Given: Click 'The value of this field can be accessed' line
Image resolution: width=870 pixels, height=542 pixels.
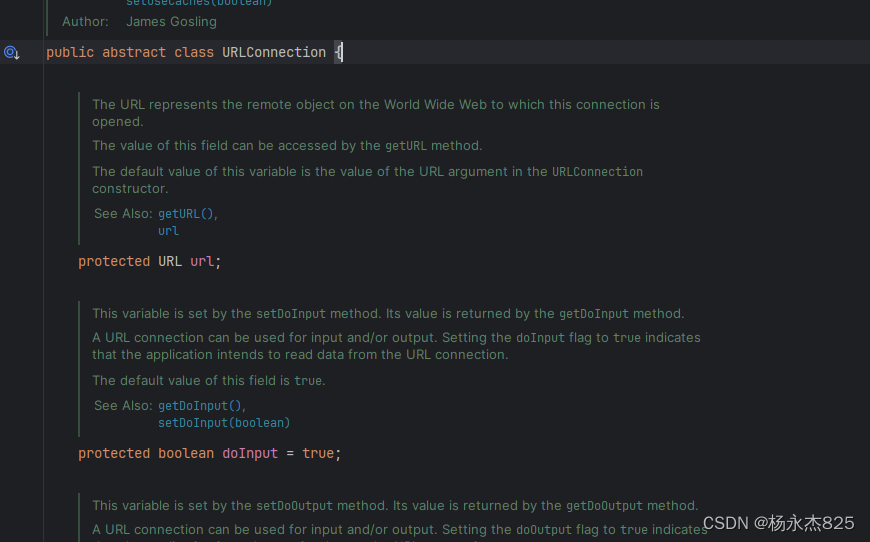Looking at the screenshot, I should tap(287, 145).
